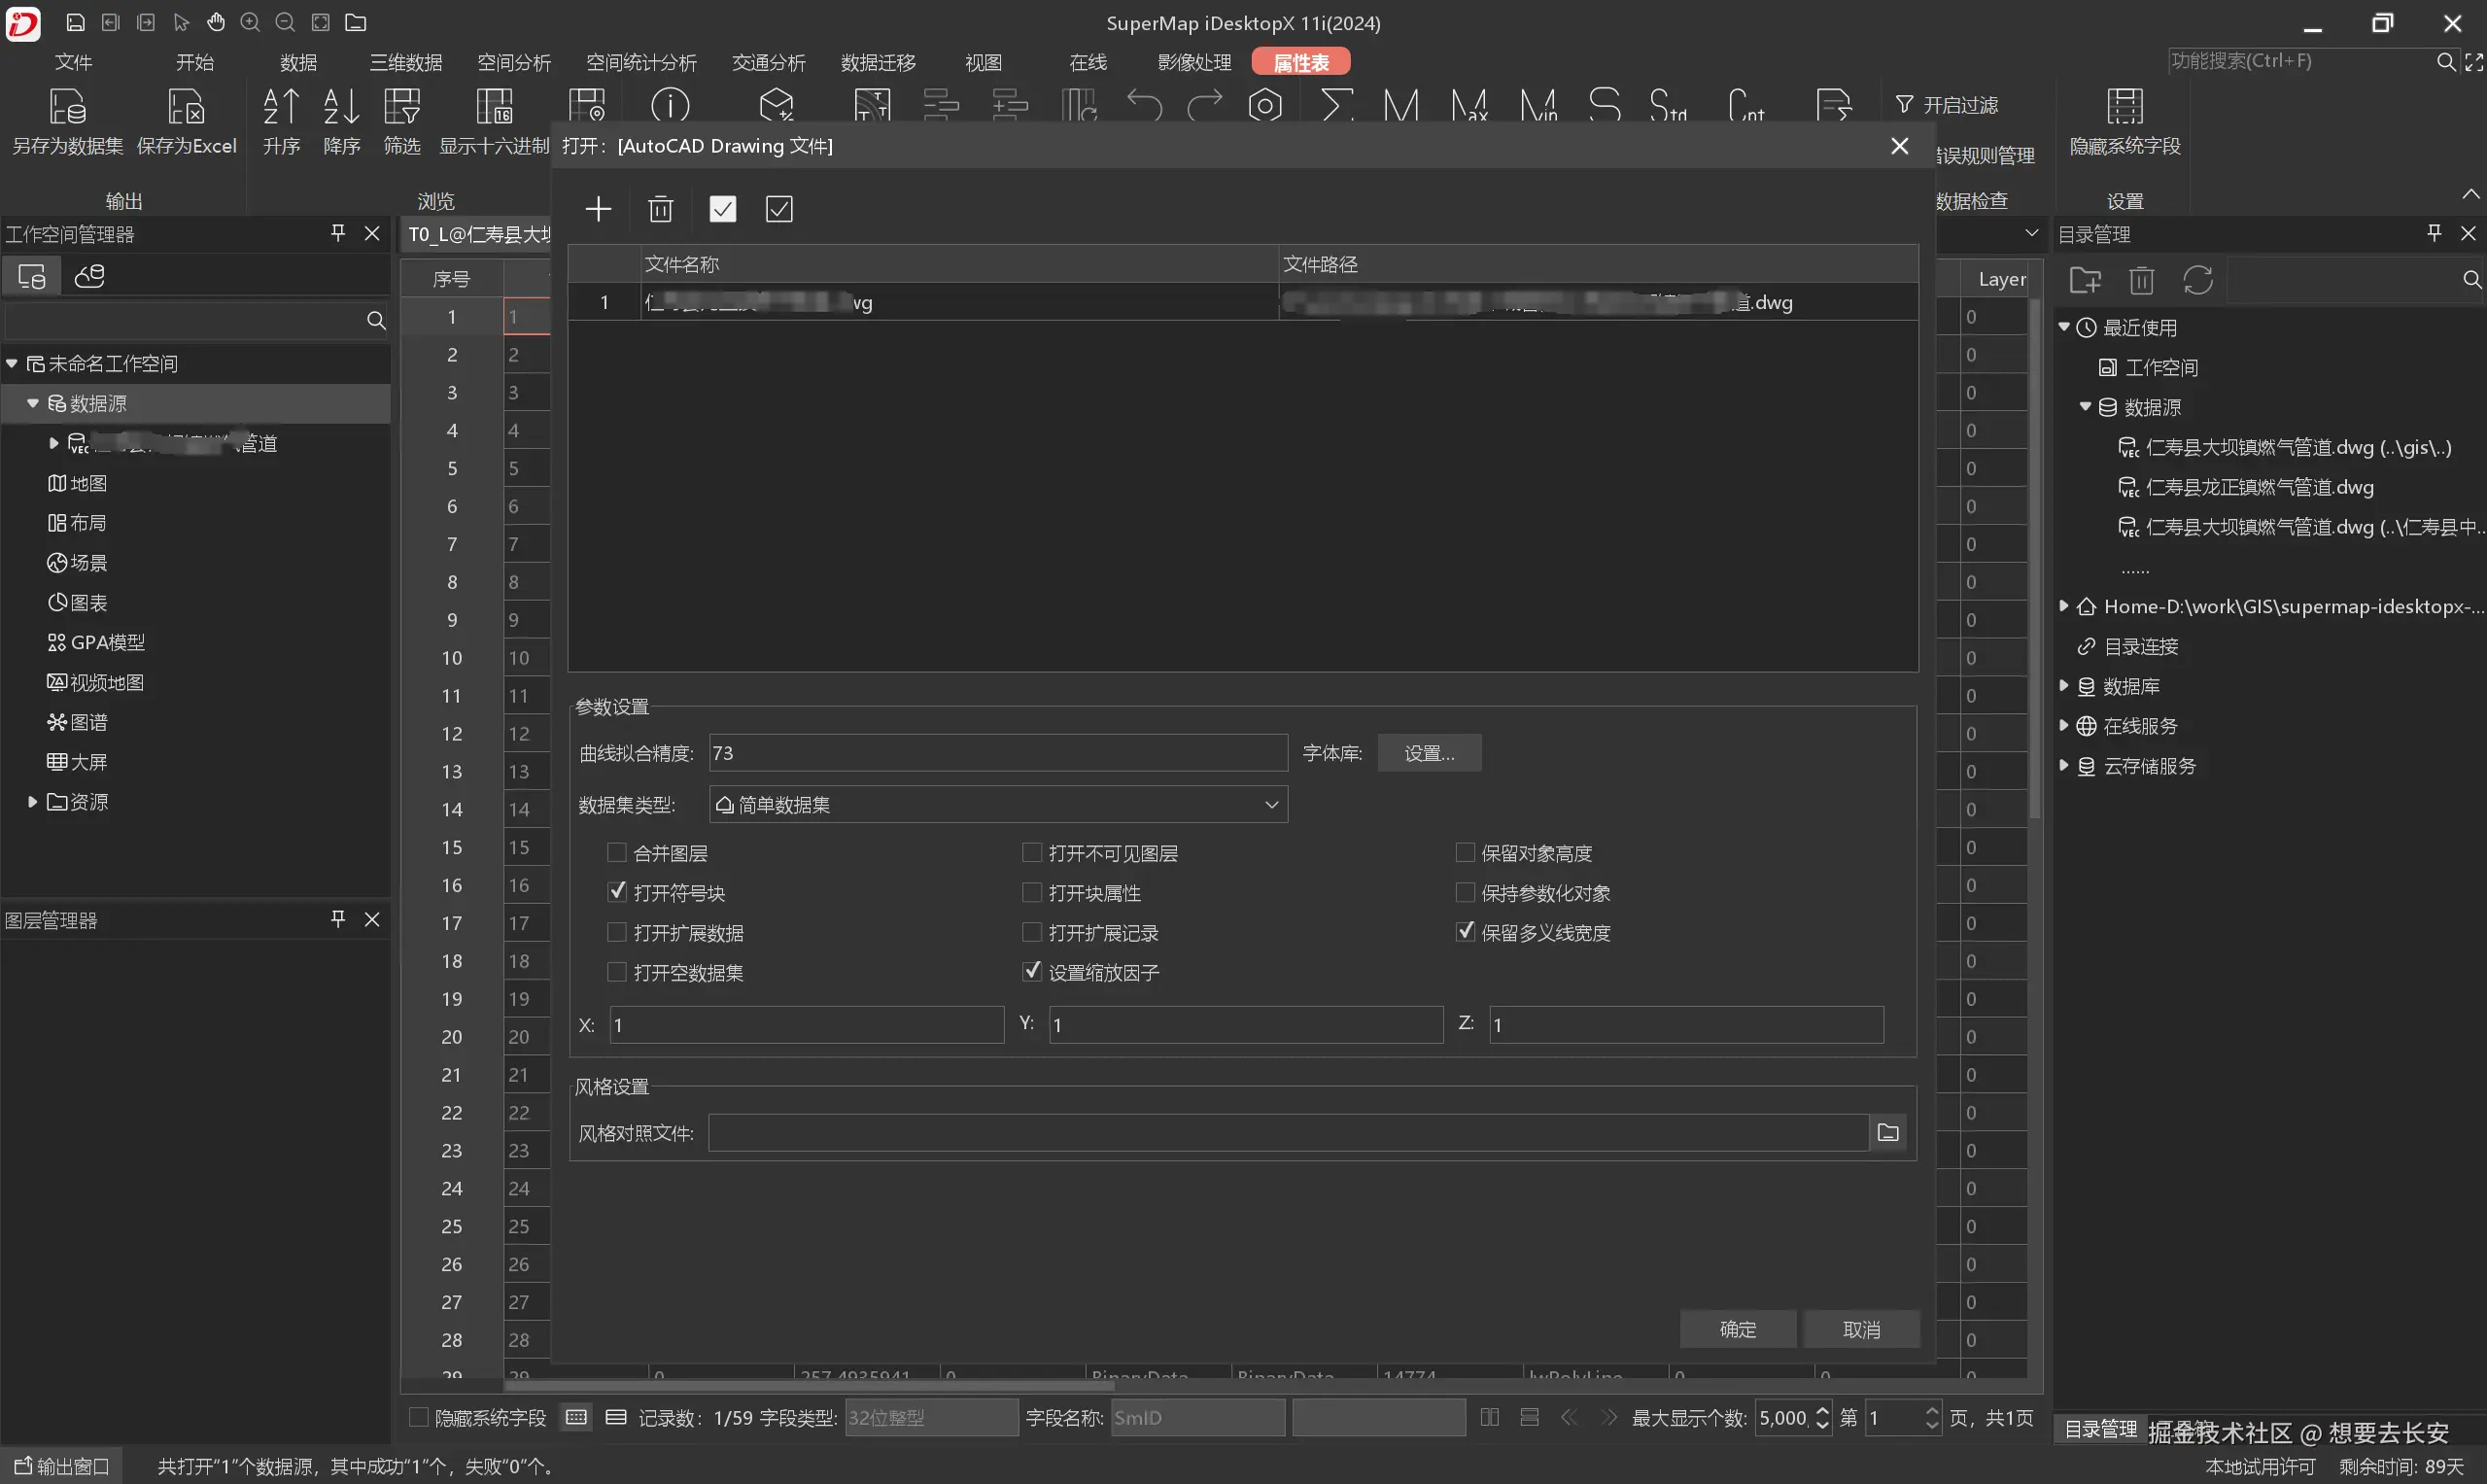
Task: Click the Min statistics icon
Action: pyautogui.click(x=1538, y=105)
